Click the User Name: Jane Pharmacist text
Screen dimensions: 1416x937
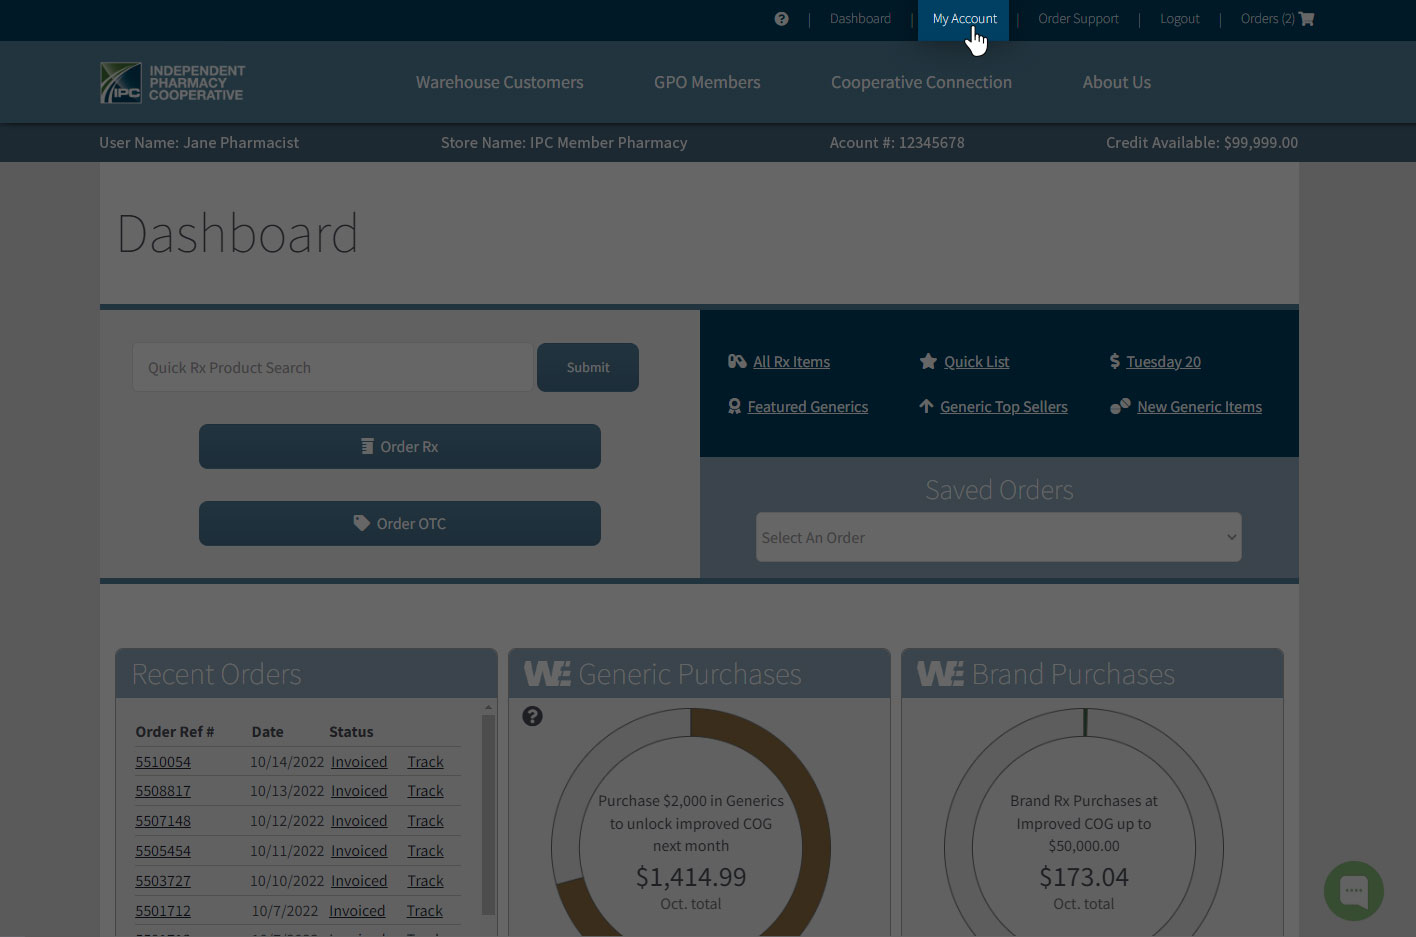point(199,142)
